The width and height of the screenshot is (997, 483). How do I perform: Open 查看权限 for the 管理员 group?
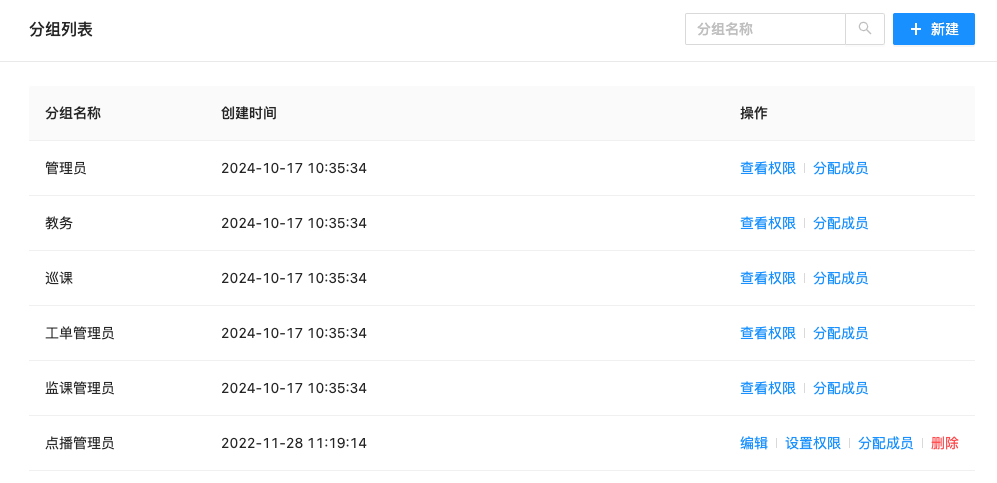[768, 168]
